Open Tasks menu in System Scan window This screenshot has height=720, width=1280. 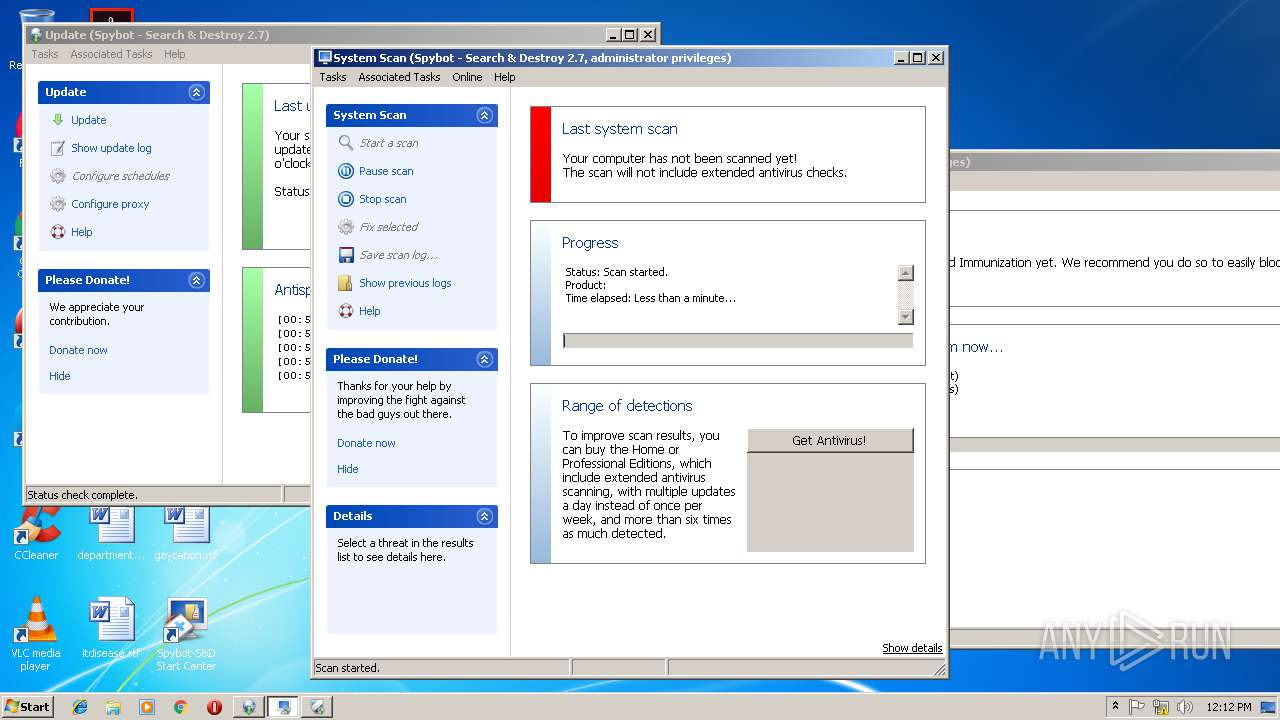[333, 77]
